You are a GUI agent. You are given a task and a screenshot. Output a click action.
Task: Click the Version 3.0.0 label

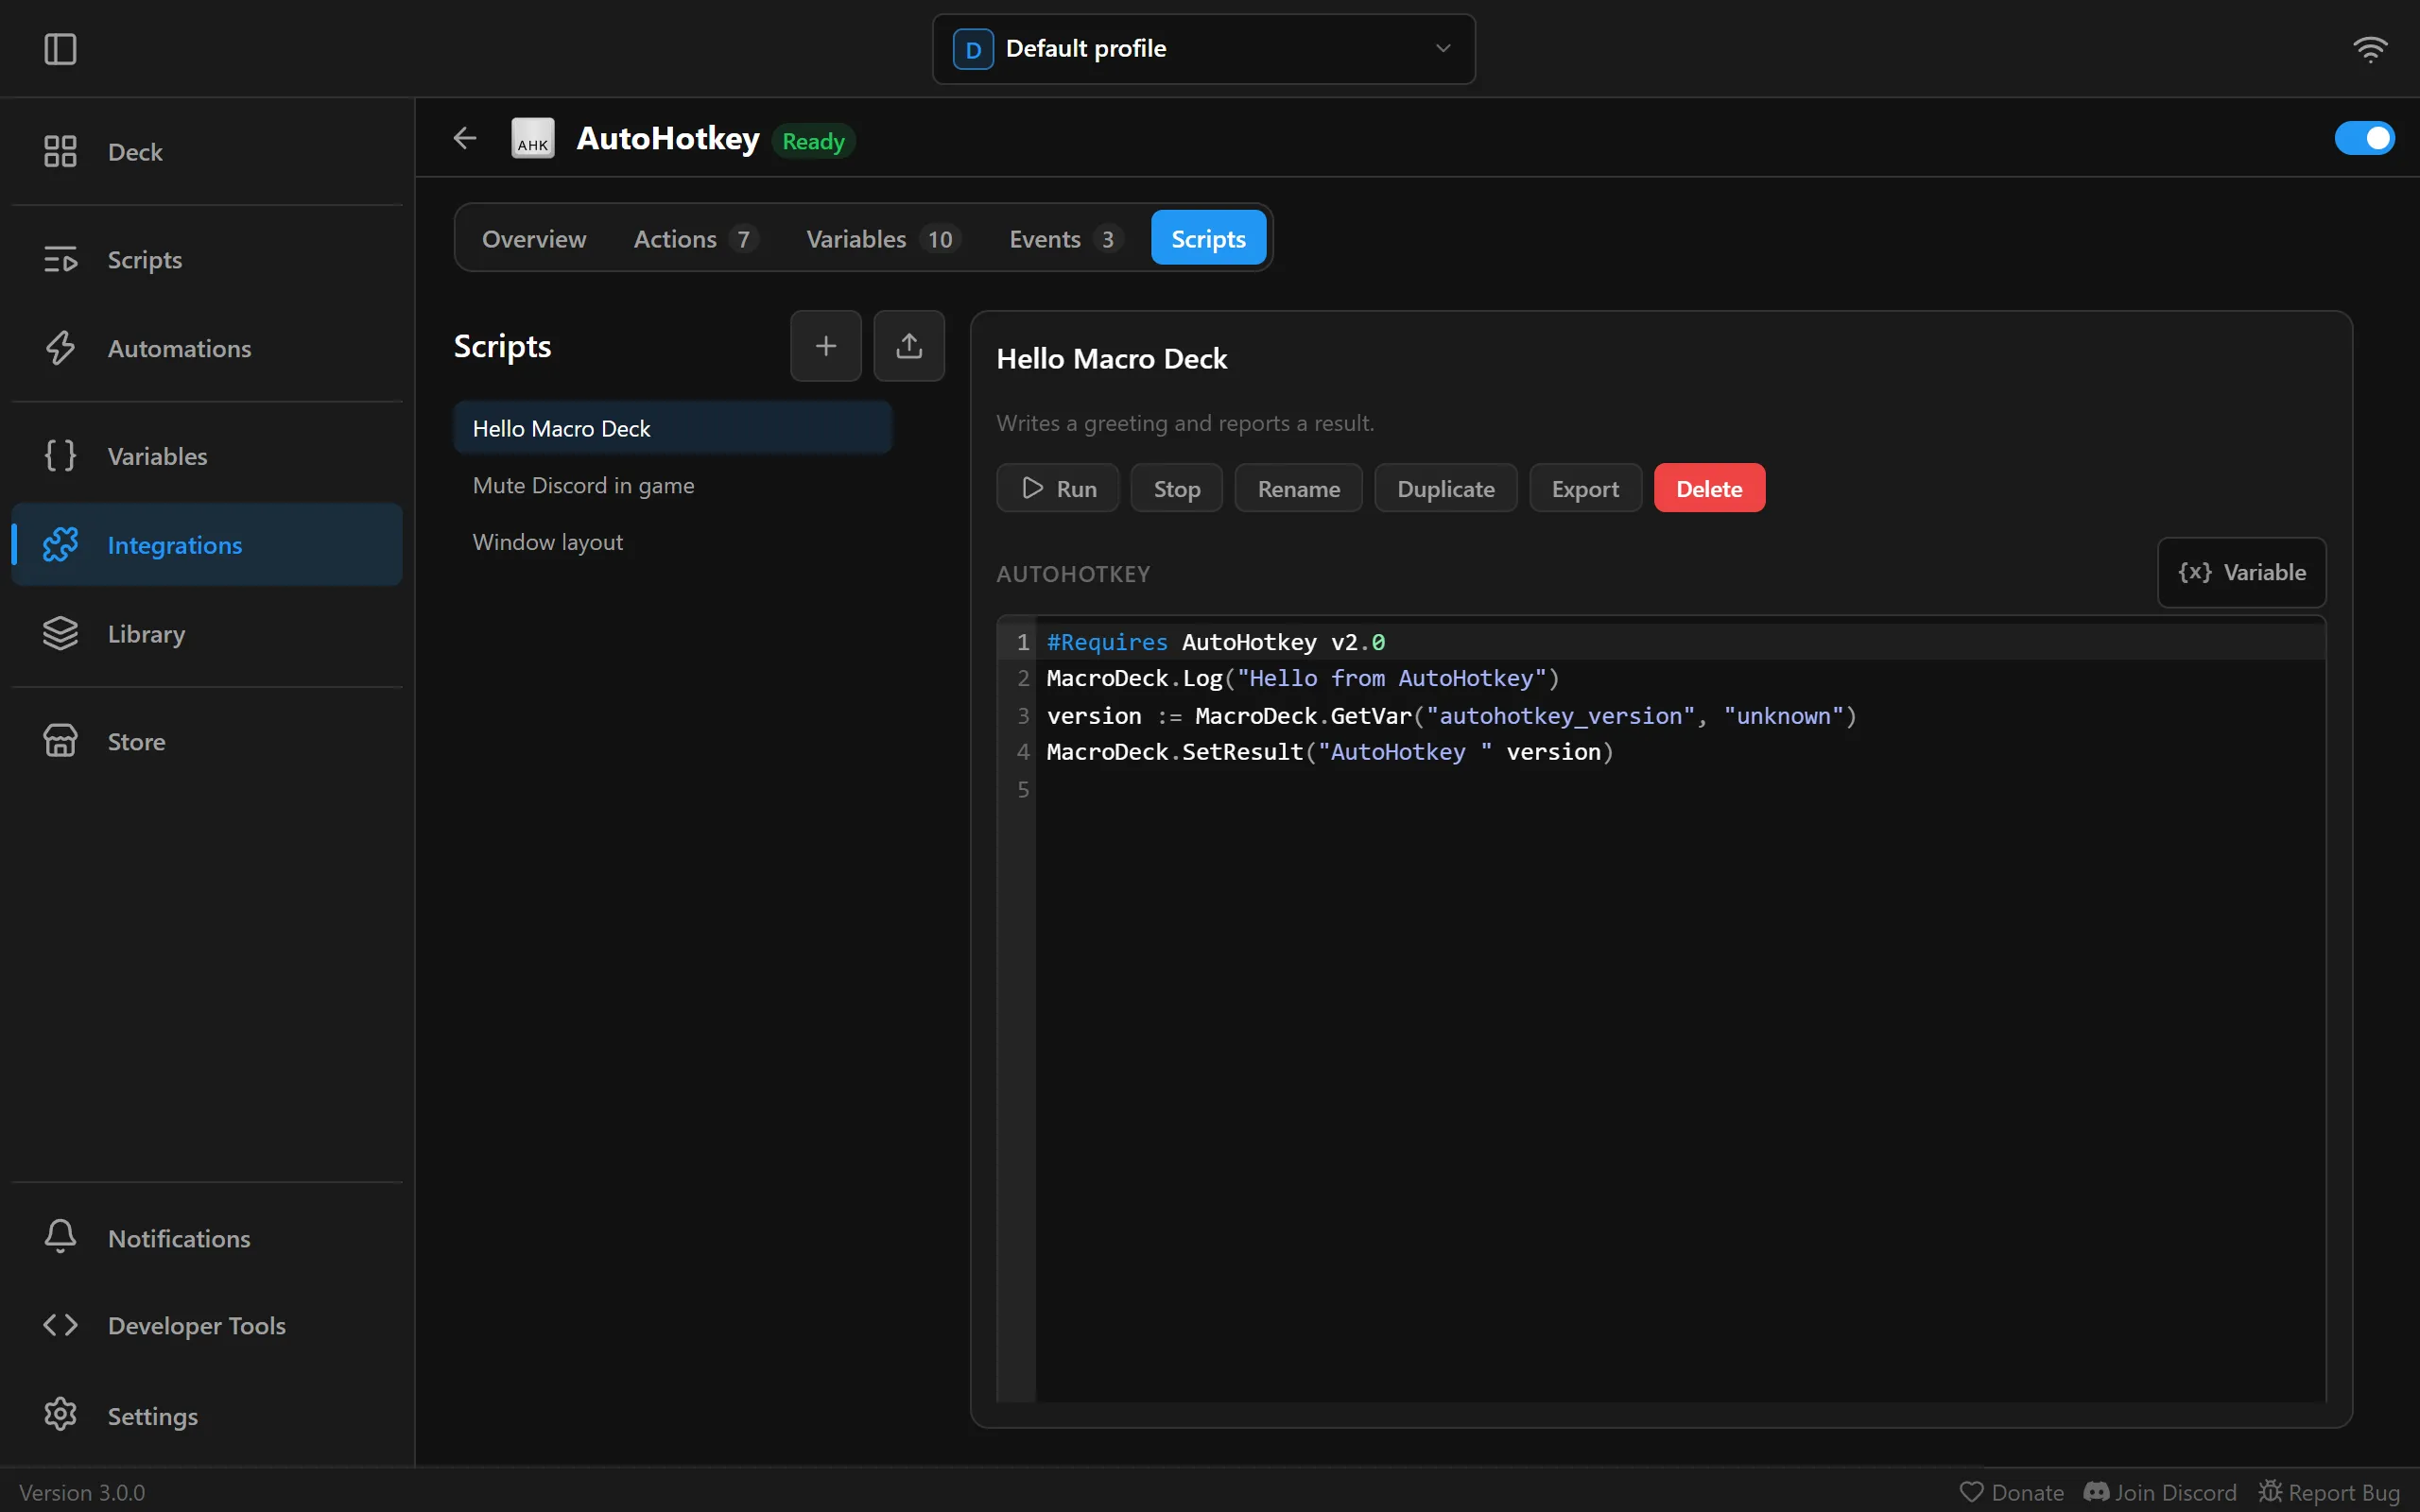click(x=82, y=1492)
